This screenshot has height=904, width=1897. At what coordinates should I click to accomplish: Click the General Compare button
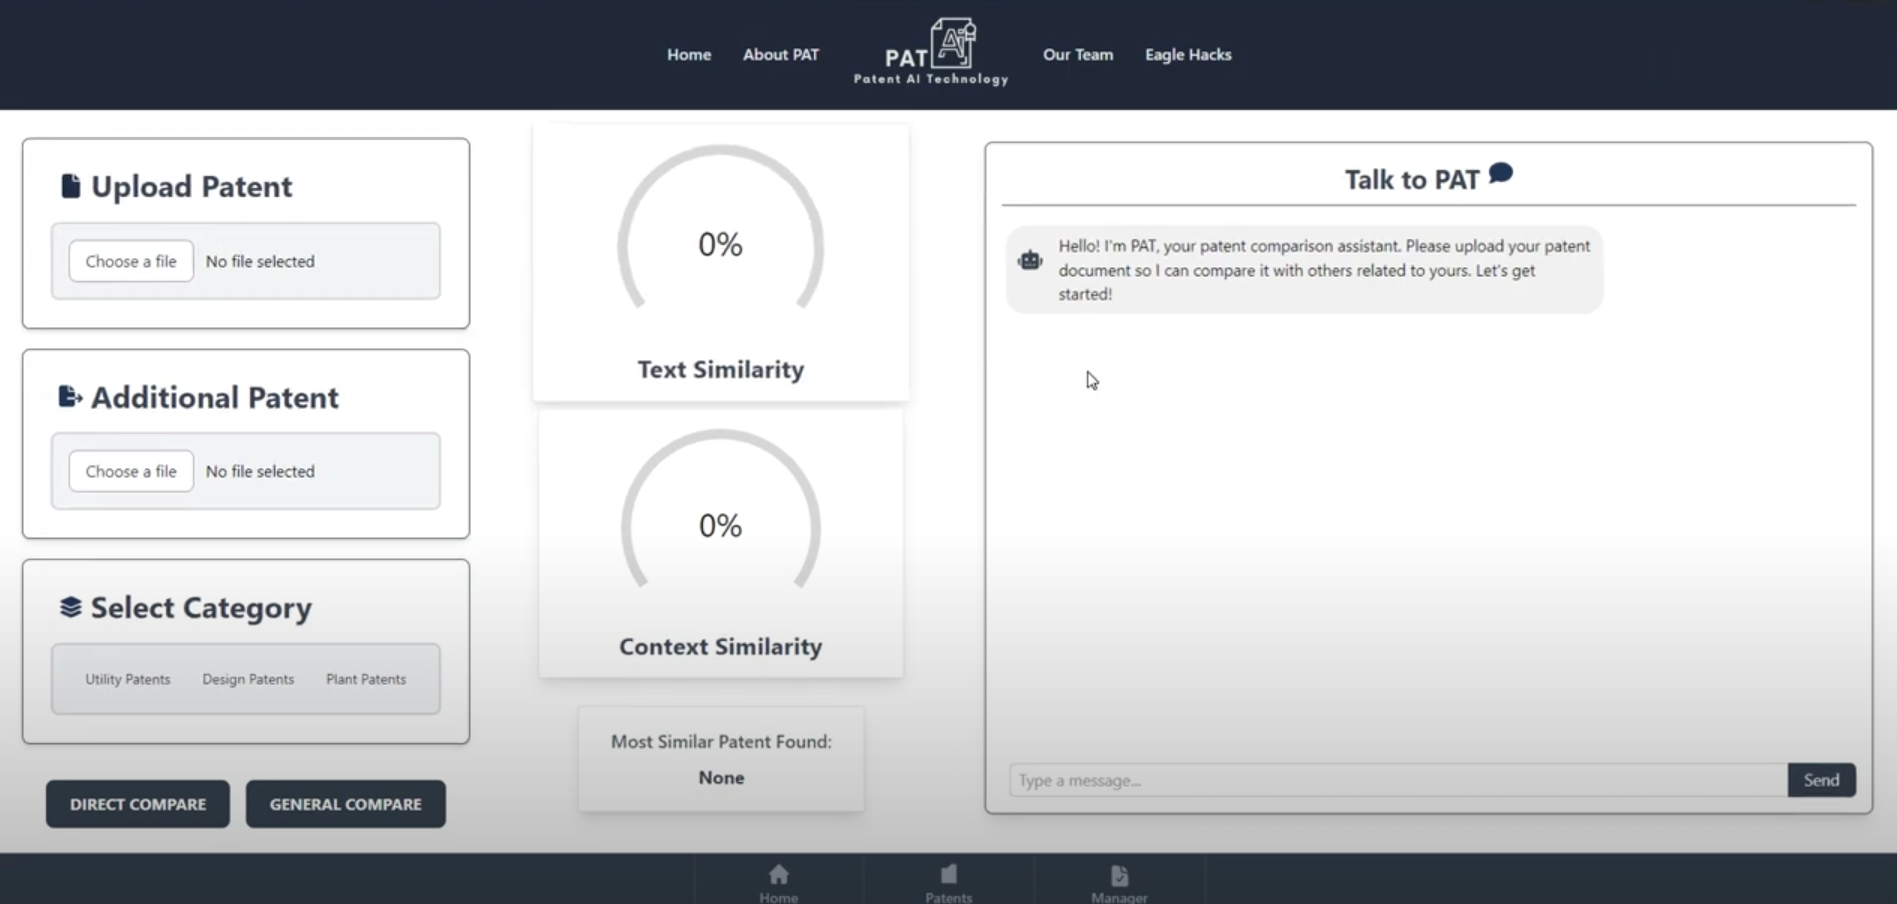coord(346,804)
